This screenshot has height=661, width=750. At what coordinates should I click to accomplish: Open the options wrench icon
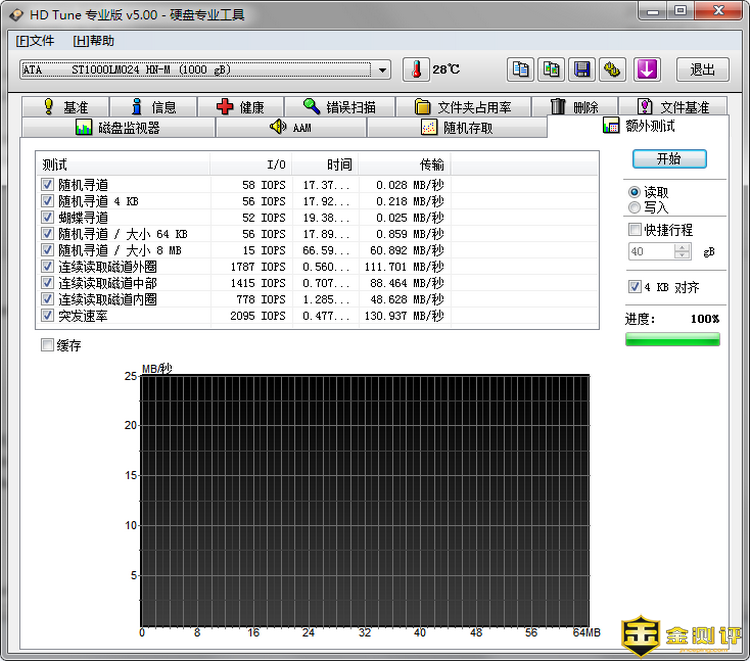[x=612, y=69]
